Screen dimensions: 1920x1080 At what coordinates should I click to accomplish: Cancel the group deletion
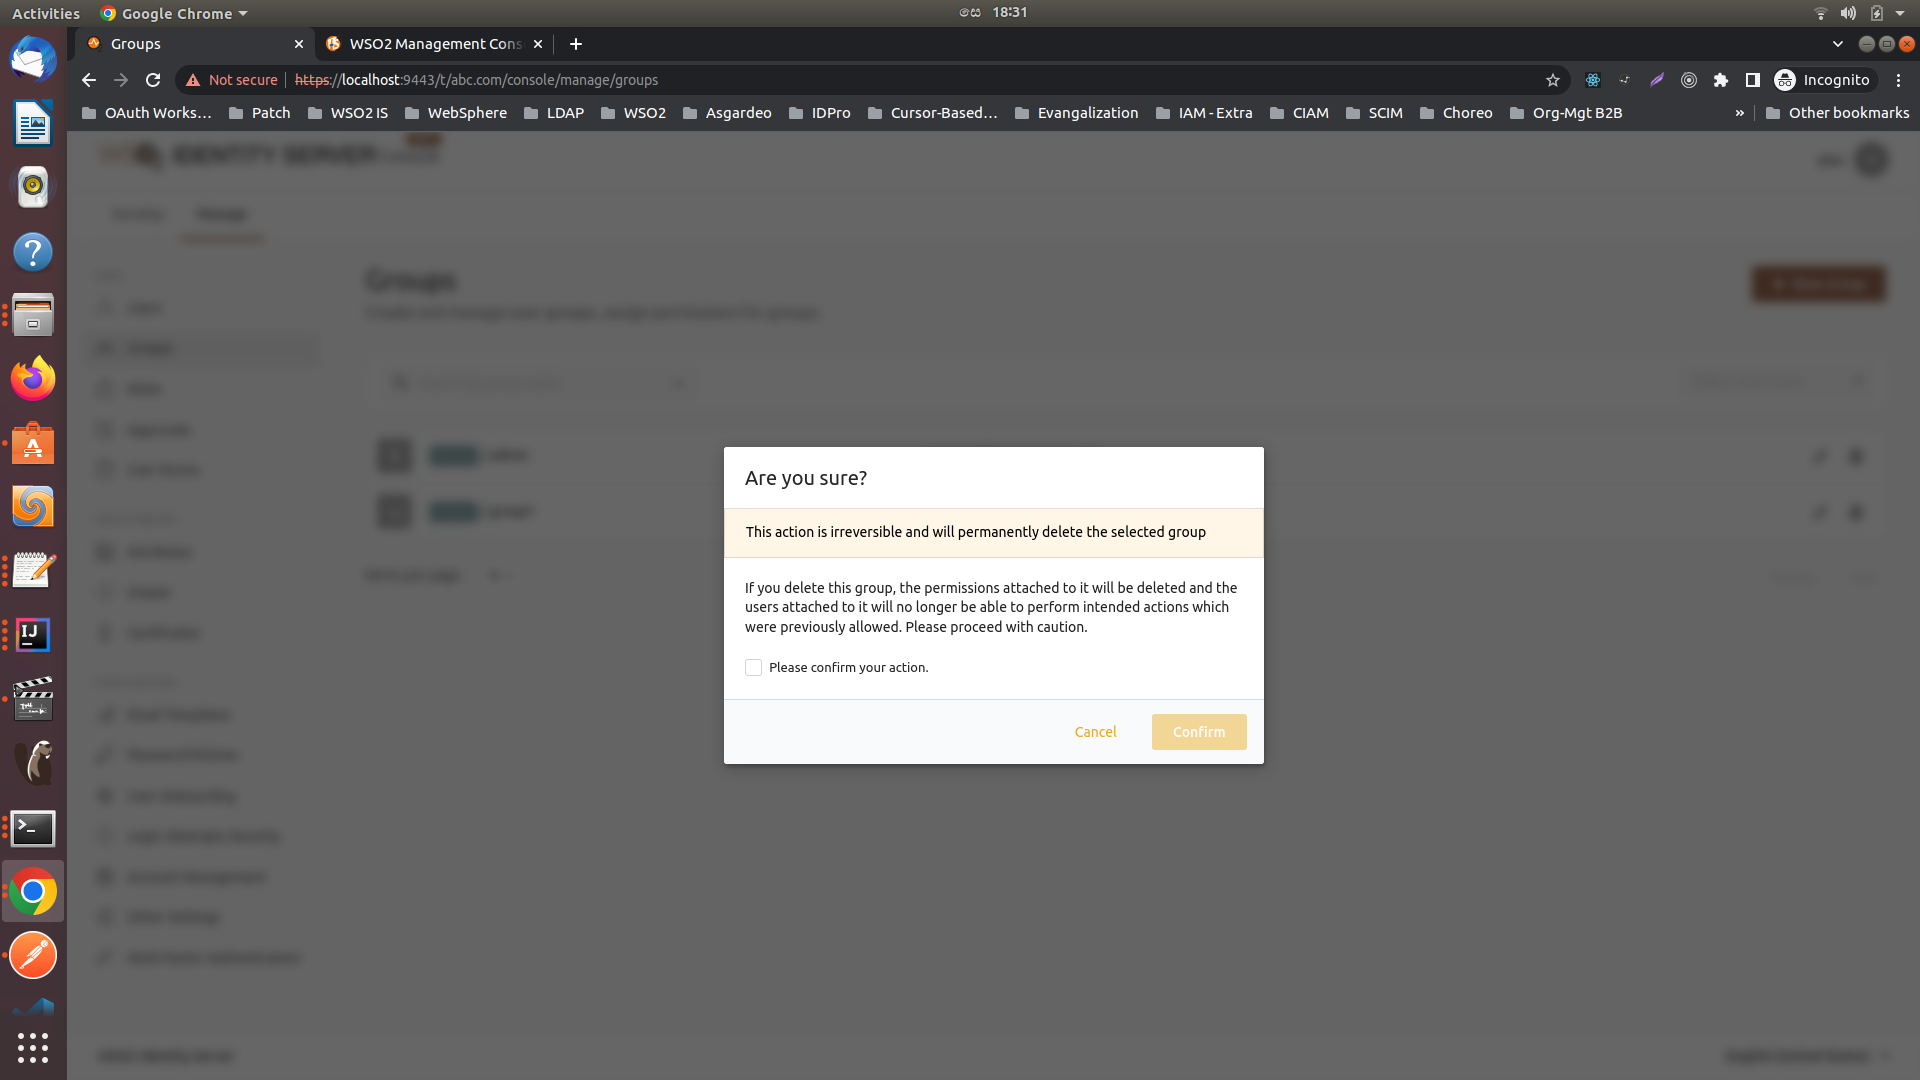click(x=1095, y=731)
